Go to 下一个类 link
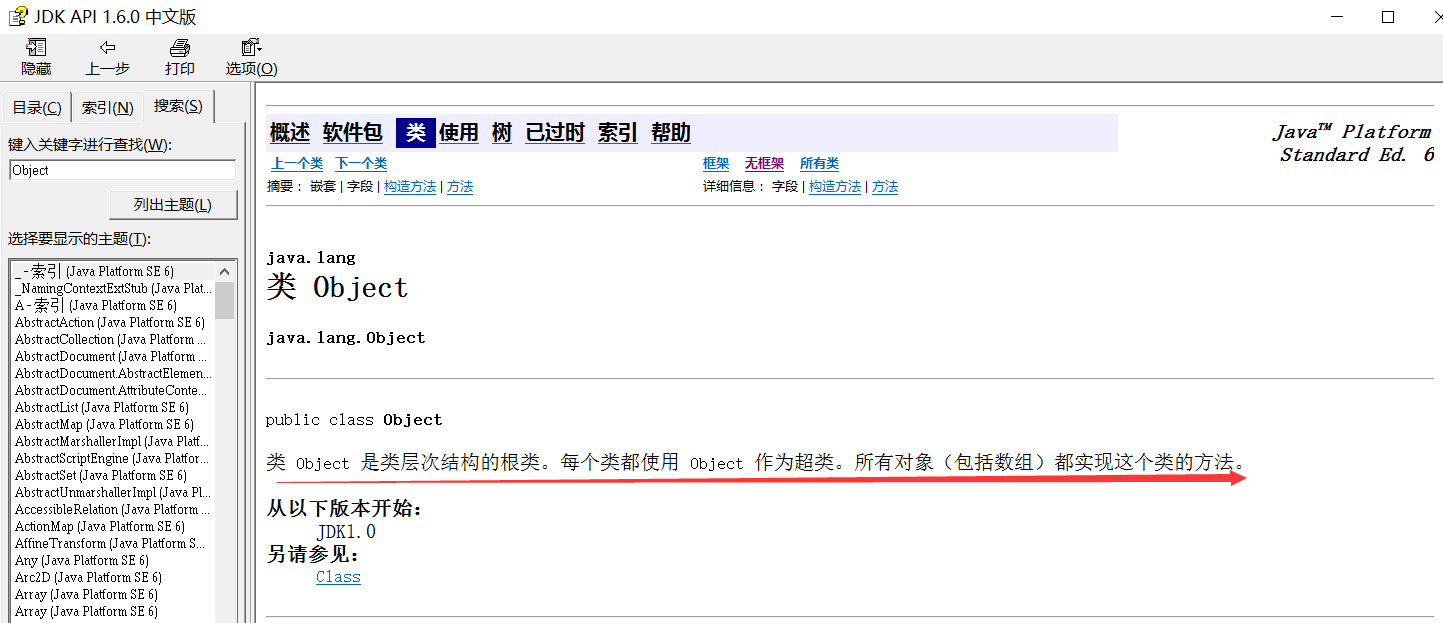 (361, 164)
